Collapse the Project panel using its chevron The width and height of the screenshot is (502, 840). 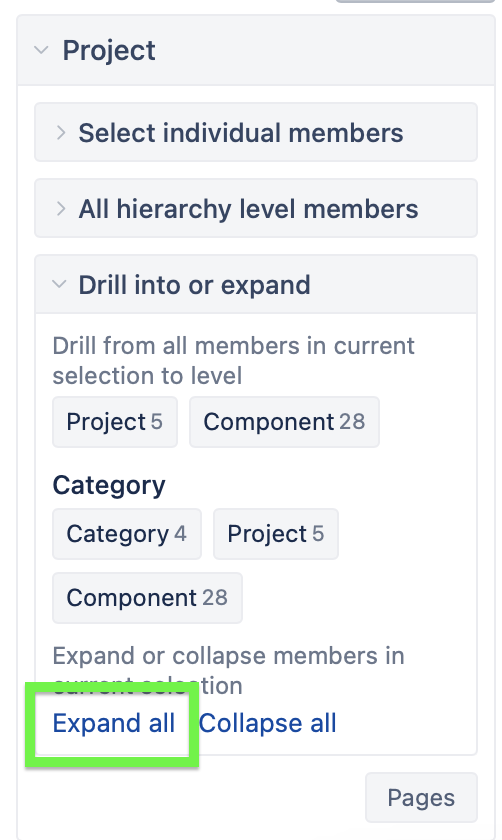[41, 50]
